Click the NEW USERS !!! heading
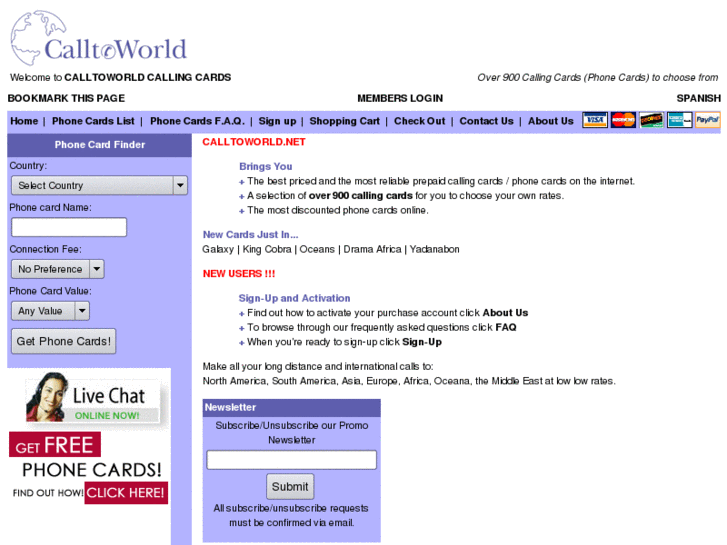Screen dimensions: 727x545 coord(239,274)
